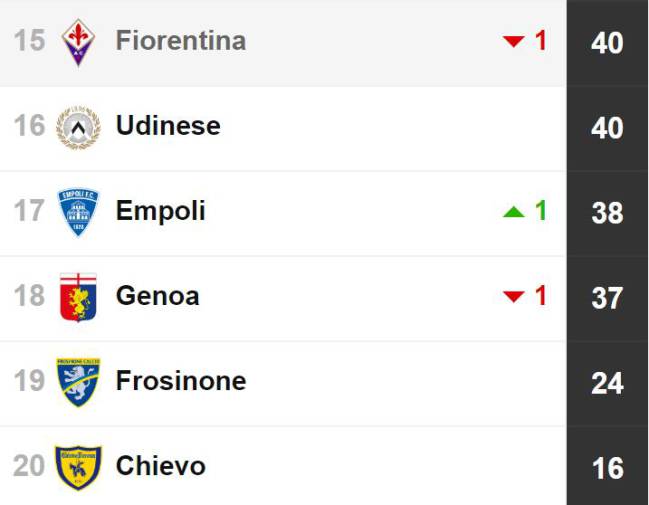Open the Fiorentina team name link

181,41
